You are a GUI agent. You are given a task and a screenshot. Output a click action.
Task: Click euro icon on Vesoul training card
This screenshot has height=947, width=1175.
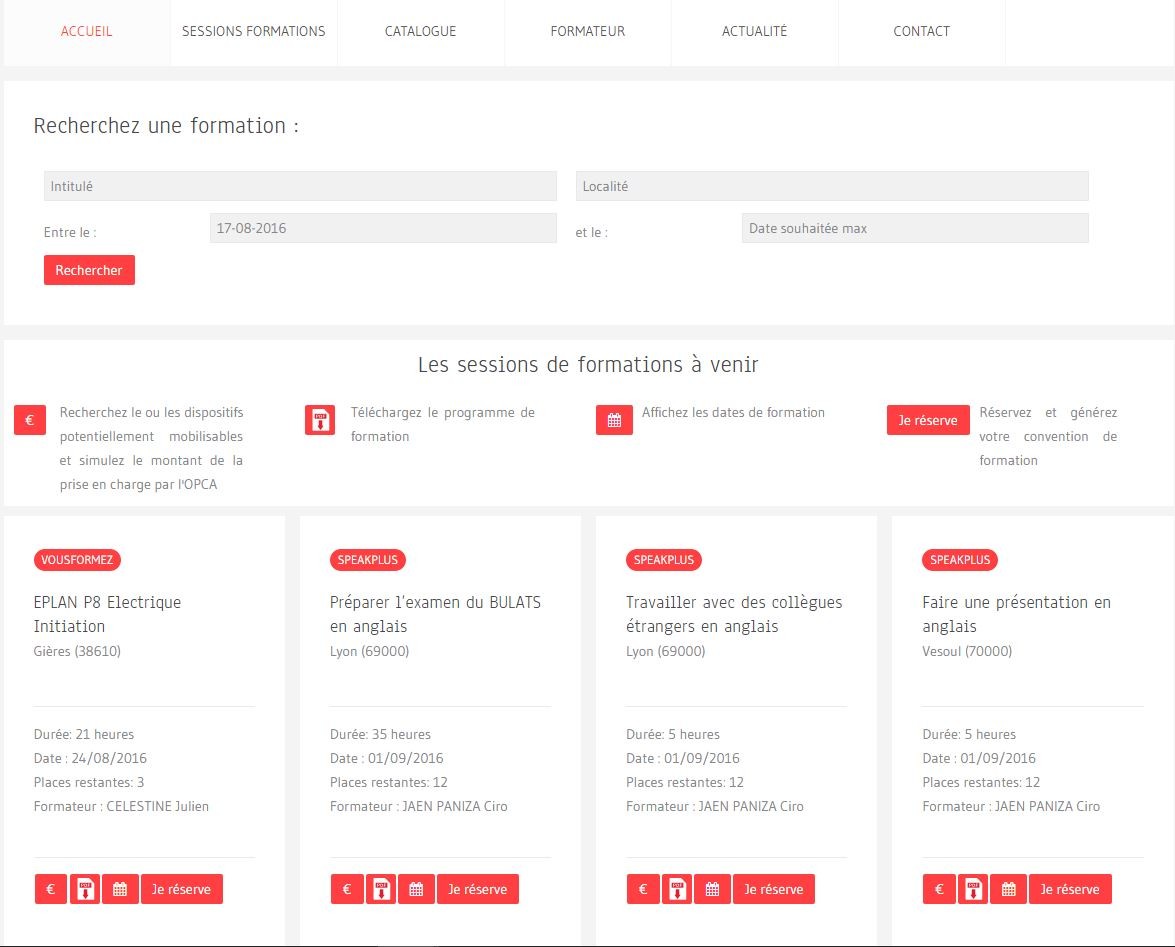(939, 889)
